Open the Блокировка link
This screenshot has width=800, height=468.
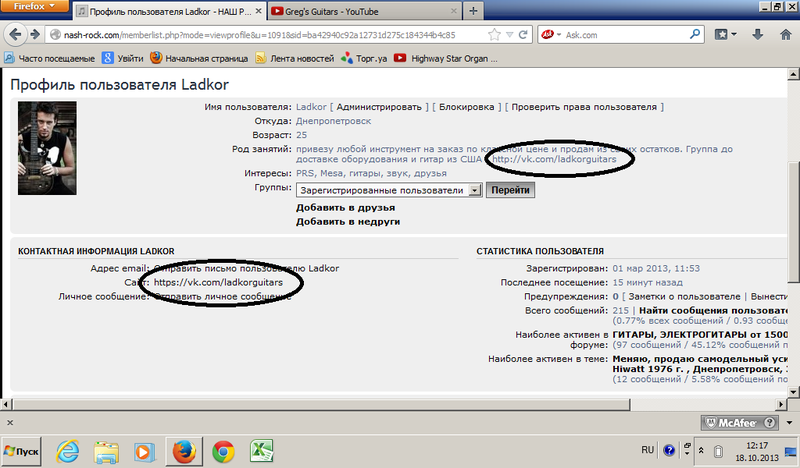click(x=467, y=107)
